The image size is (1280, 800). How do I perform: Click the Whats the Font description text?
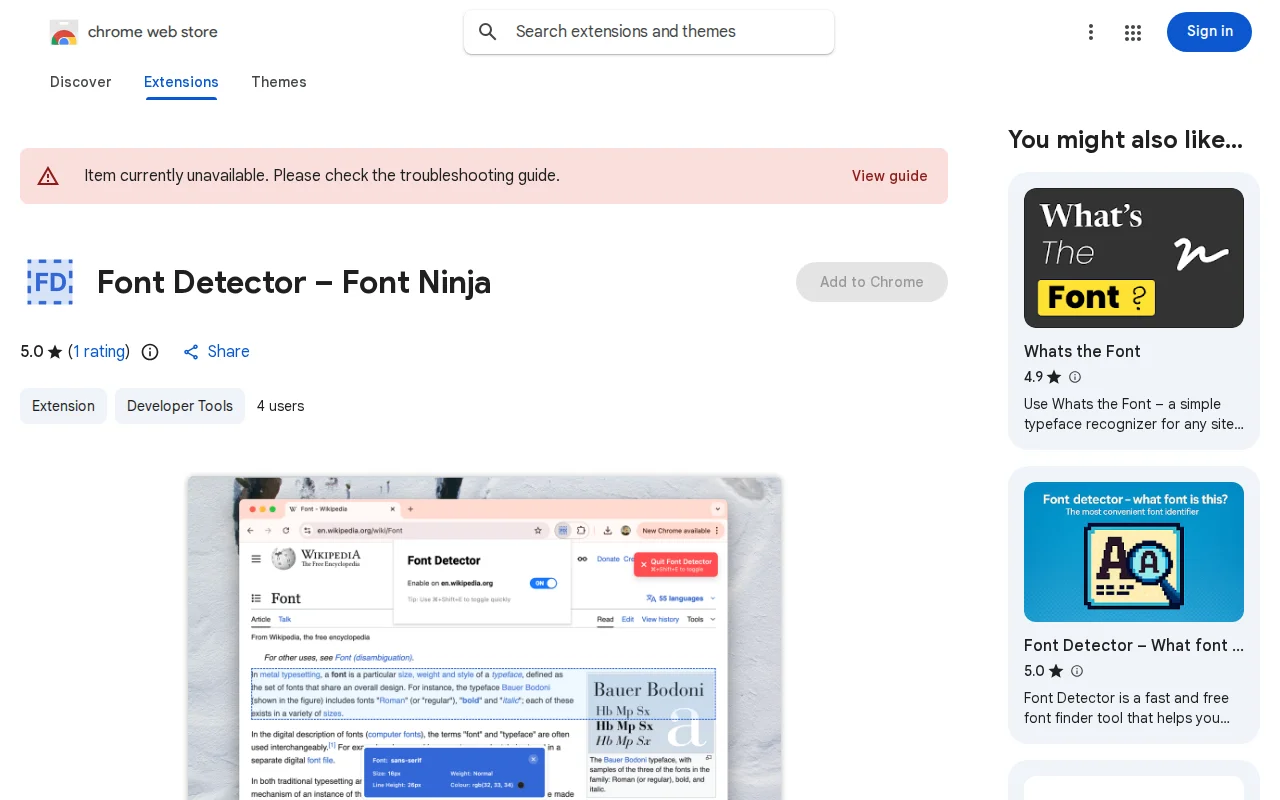[x=1134, y=414]
